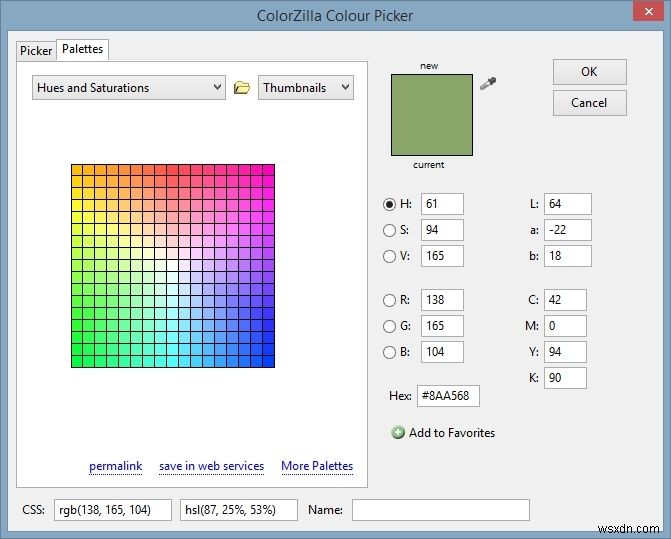Click the eyedropper icon beside the new colour
Viewport: 671px width, 539px height.
point(488,84)
